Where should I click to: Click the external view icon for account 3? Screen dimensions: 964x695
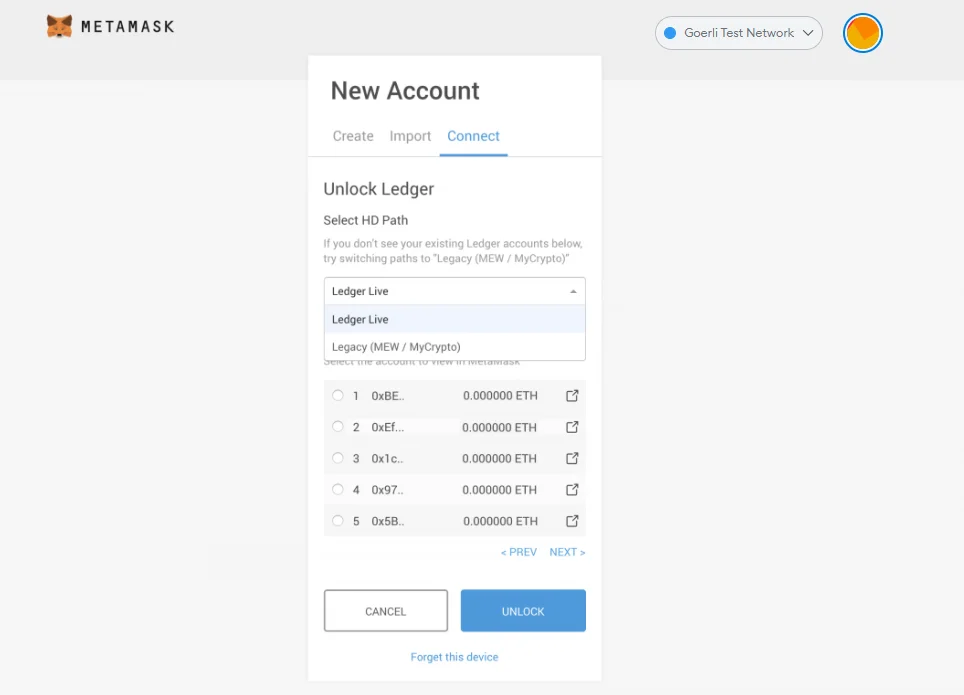[x=572, y=458]
